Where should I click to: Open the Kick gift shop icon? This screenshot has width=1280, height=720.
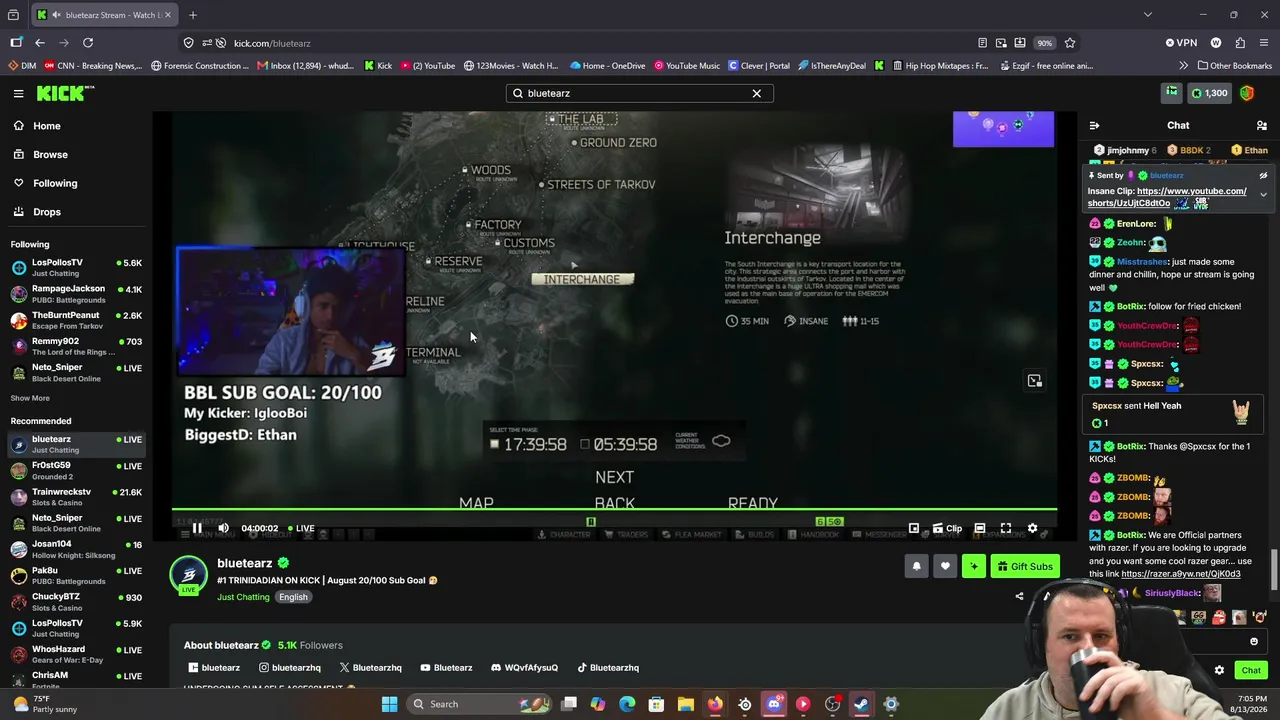coord(1171,93)
